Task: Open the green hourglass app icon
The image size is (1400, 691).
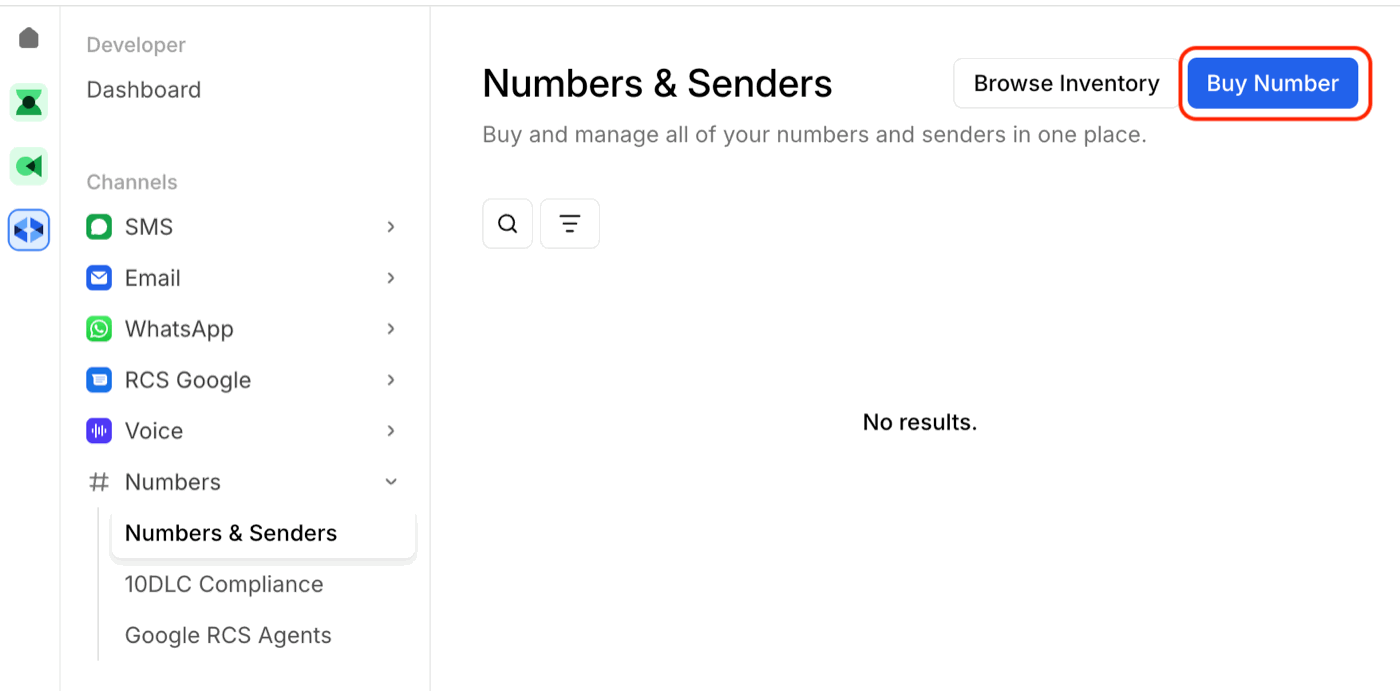Action: 29,102
